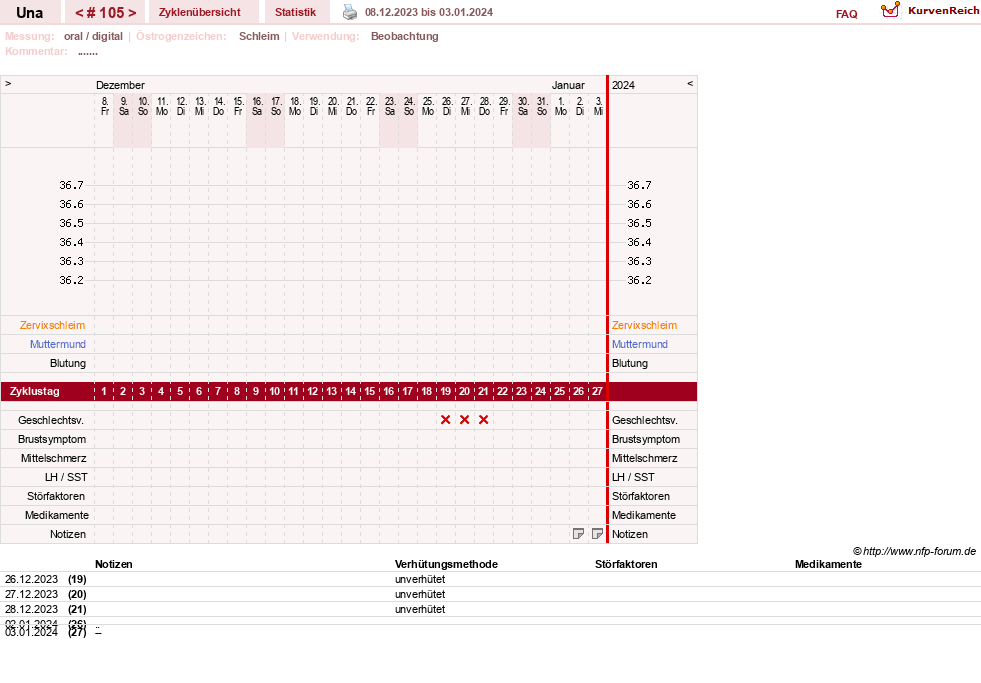Click the 28.12.2023 notes table row
Viewport: 981px width, 683px height.
490,609
